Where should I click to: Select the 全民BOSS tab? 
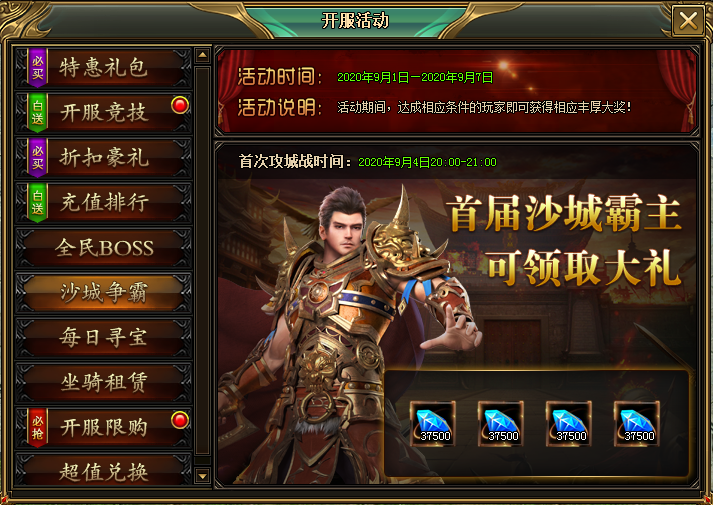(104, 247)
